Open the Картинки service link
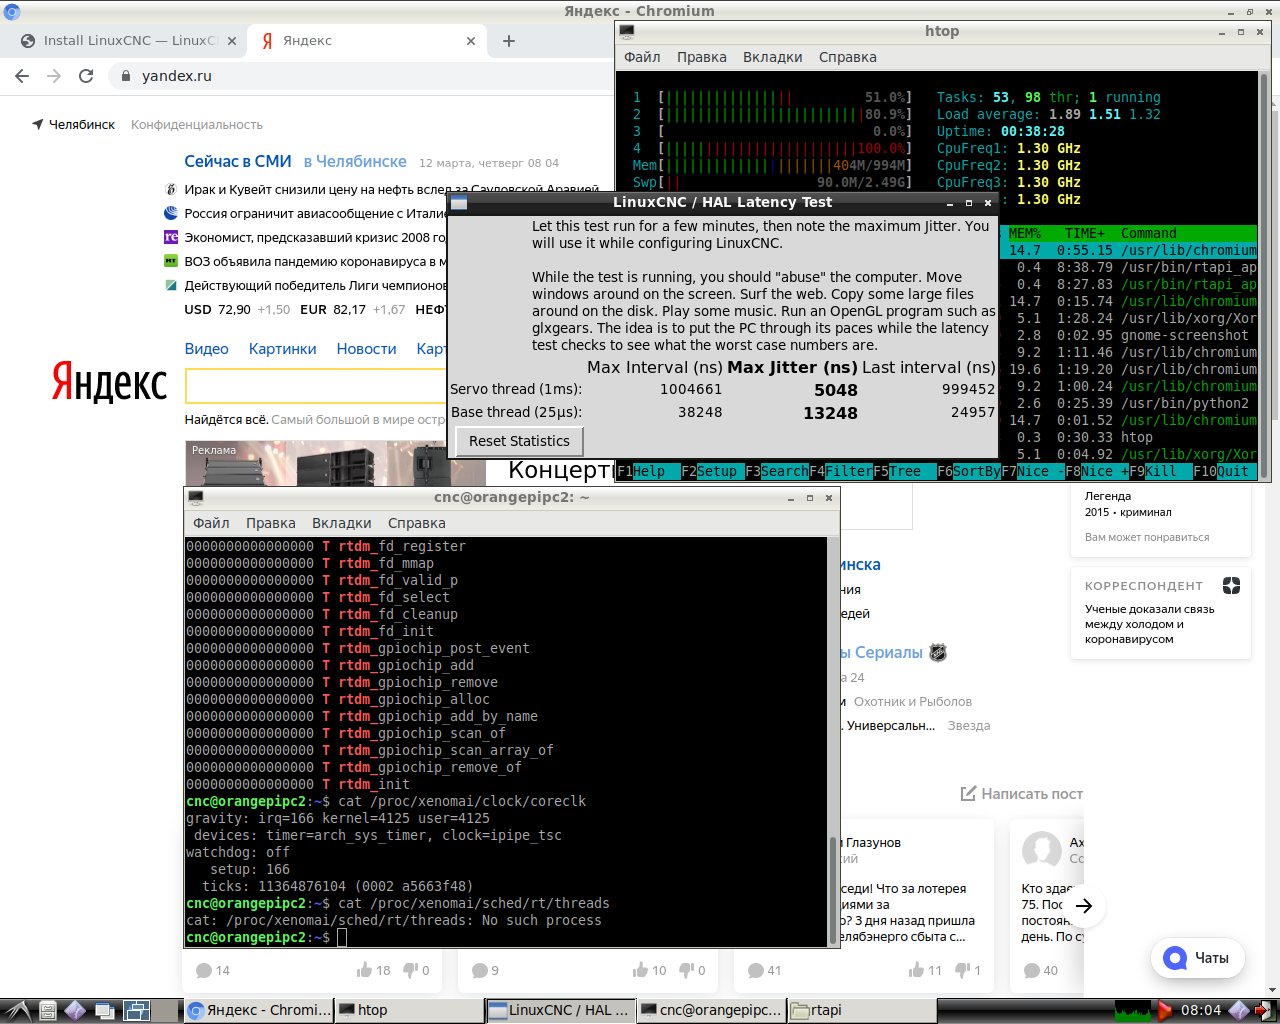This screenshot has width=1280, height=1024. click(x=283, y=349)
